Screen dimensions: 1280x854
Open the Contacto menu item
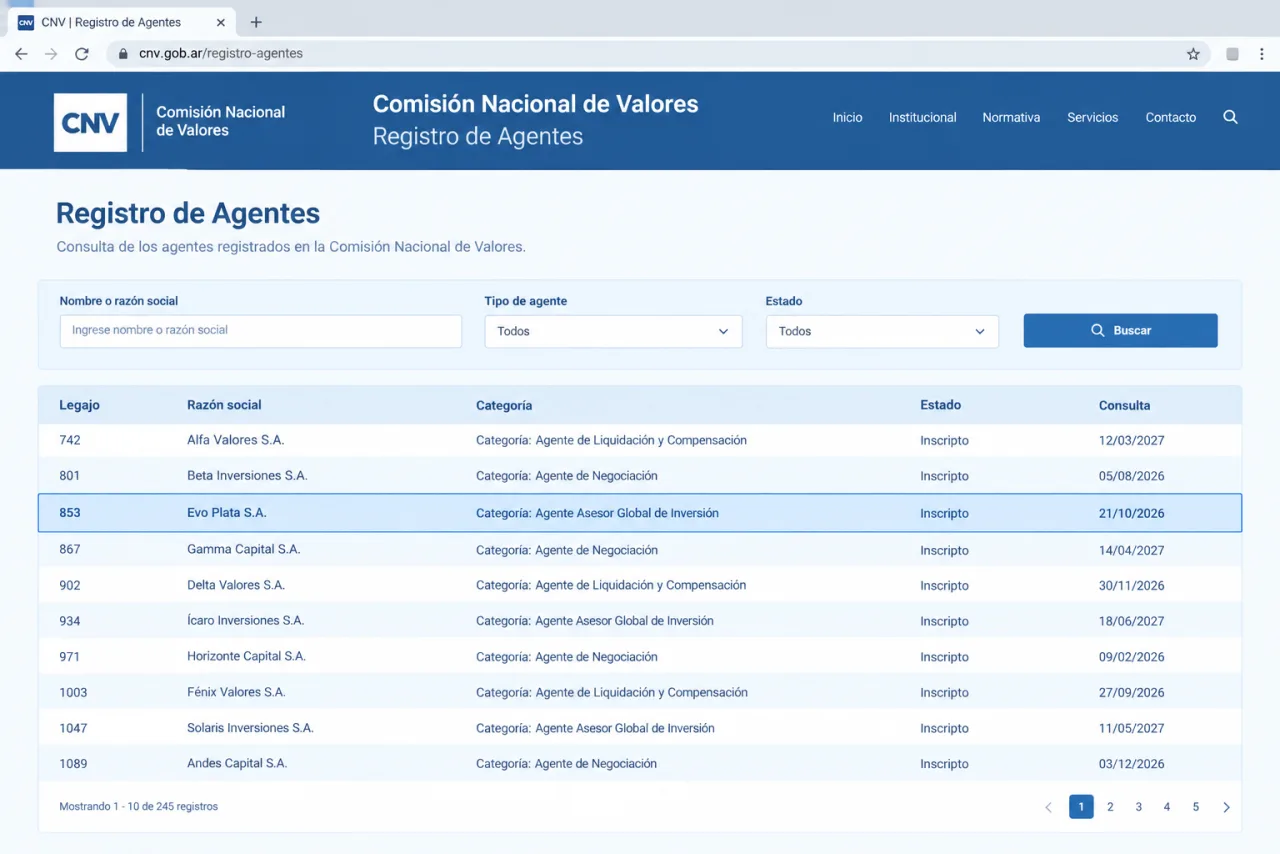point(1170,117)
